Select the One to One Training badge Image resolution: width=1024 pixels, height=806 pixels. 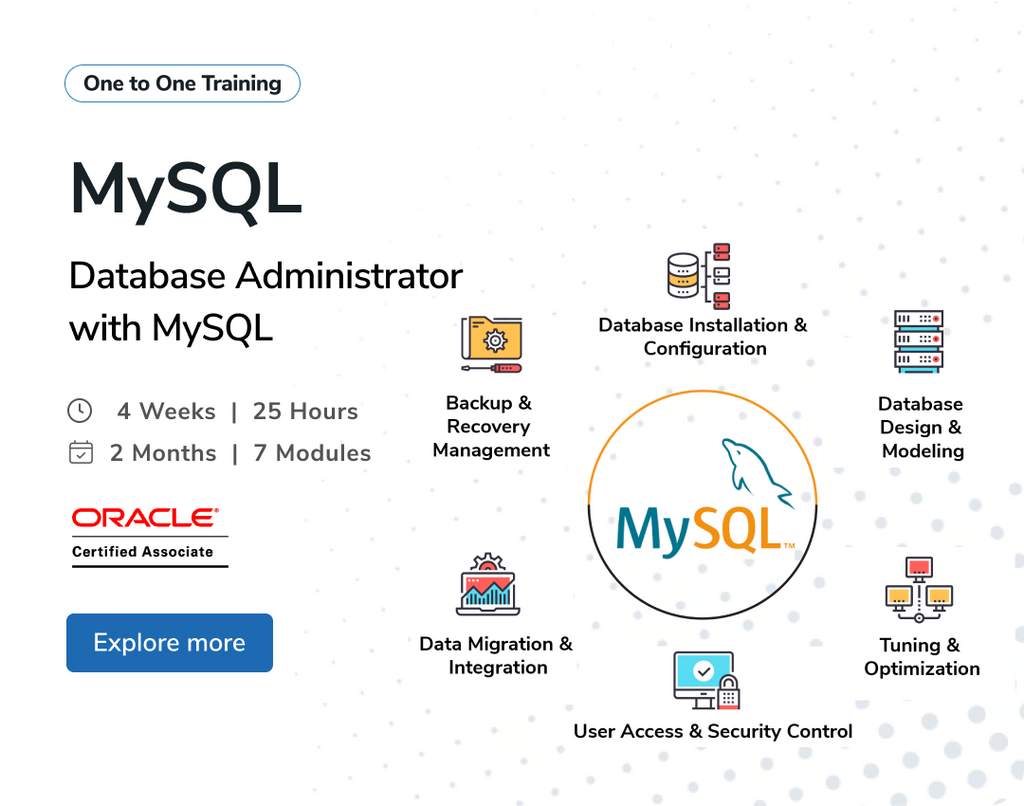click(x=181, y=83)
